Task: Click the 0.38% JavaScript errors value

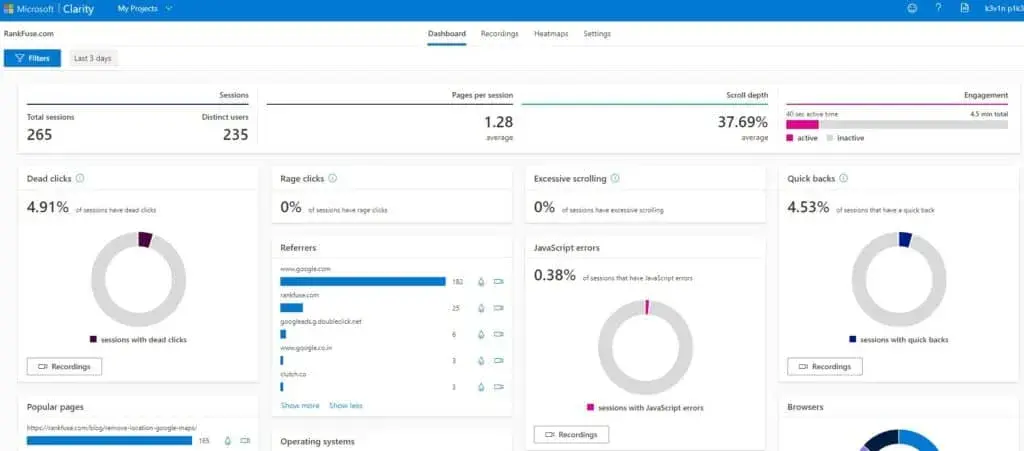Action: [555, 275]
